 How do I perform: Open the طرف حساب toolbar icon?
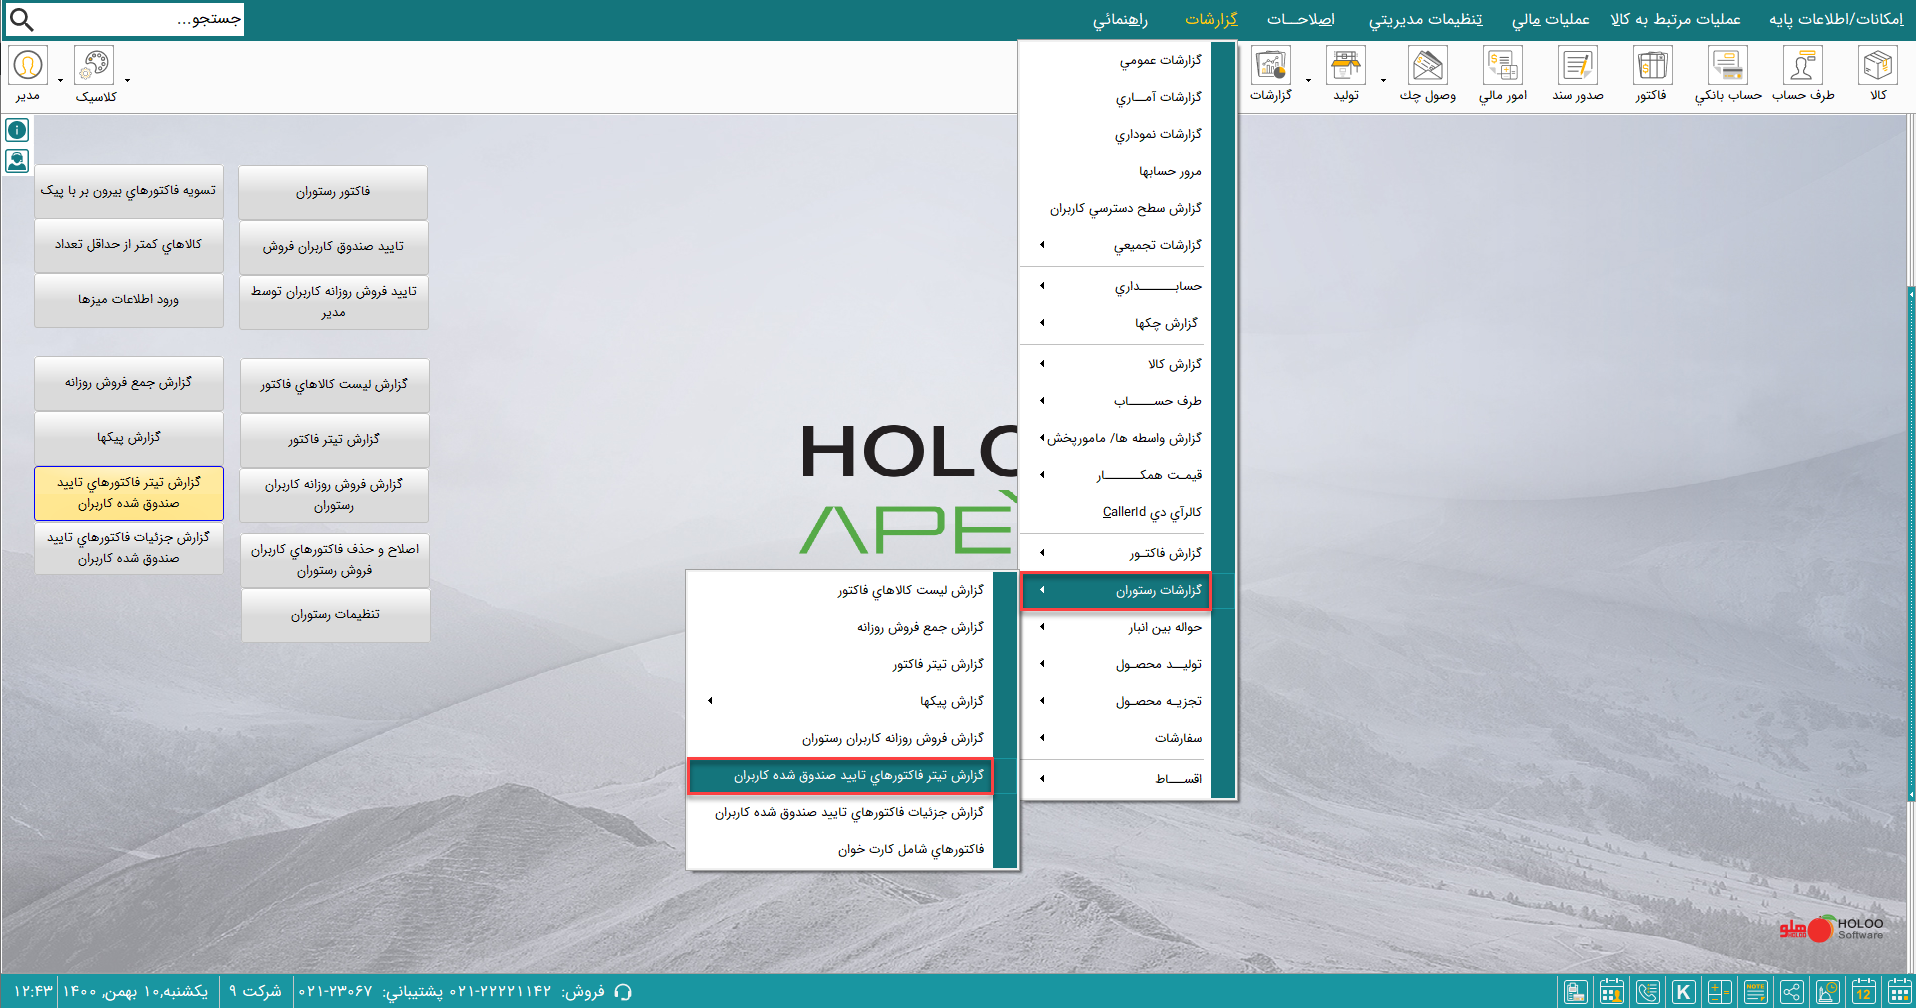tap(1802, 66)
